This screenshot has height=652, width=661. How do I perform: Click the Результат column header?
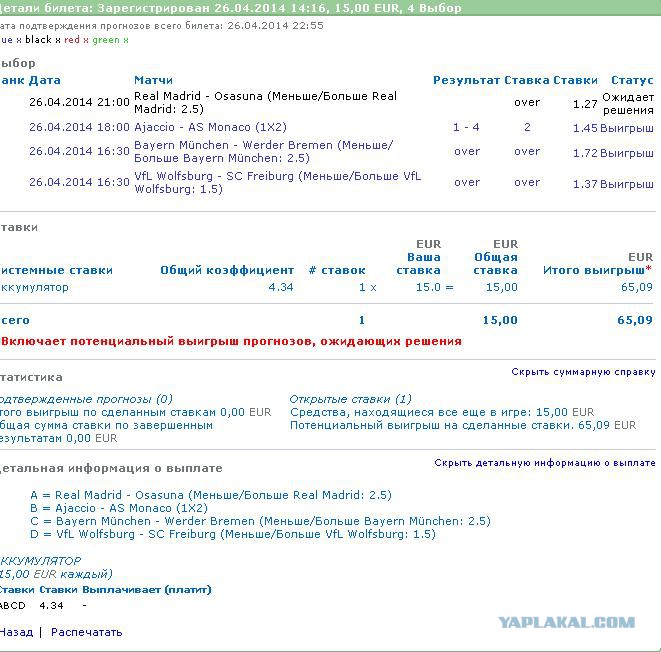point(466,80)
